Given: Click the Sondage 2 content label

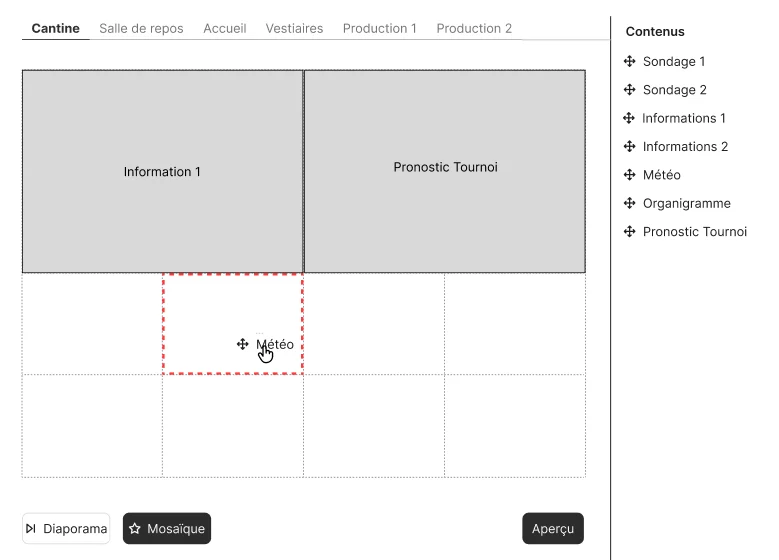Looking at the screenshot, I should pyautogui.click(x=674, y=90).
